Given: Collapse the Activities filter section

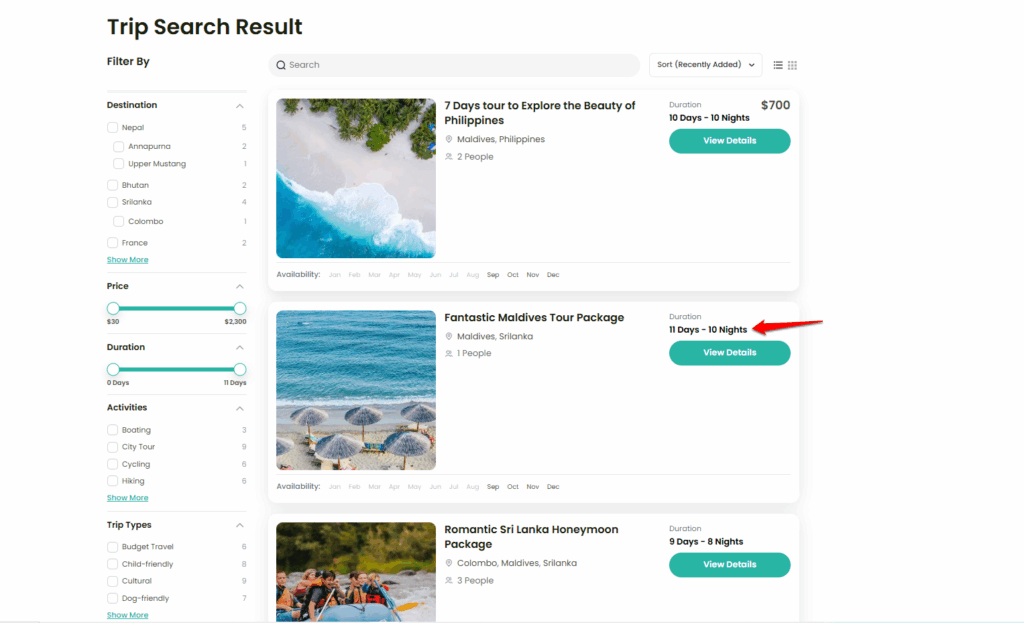Looking at the screenshot, I should pos(240,408).
